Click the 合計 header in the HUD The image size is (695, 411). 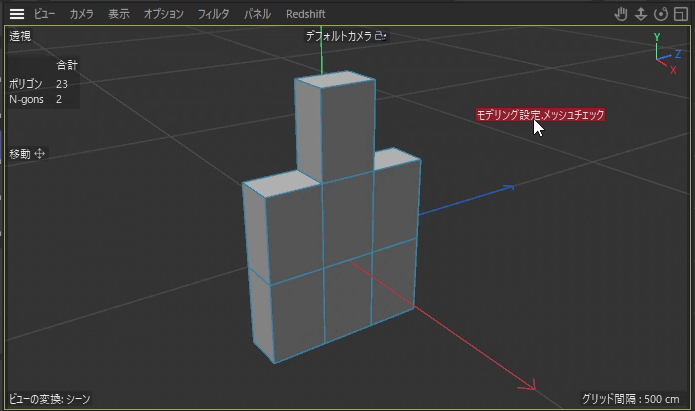pyautogui.click(x=67, y=65)
